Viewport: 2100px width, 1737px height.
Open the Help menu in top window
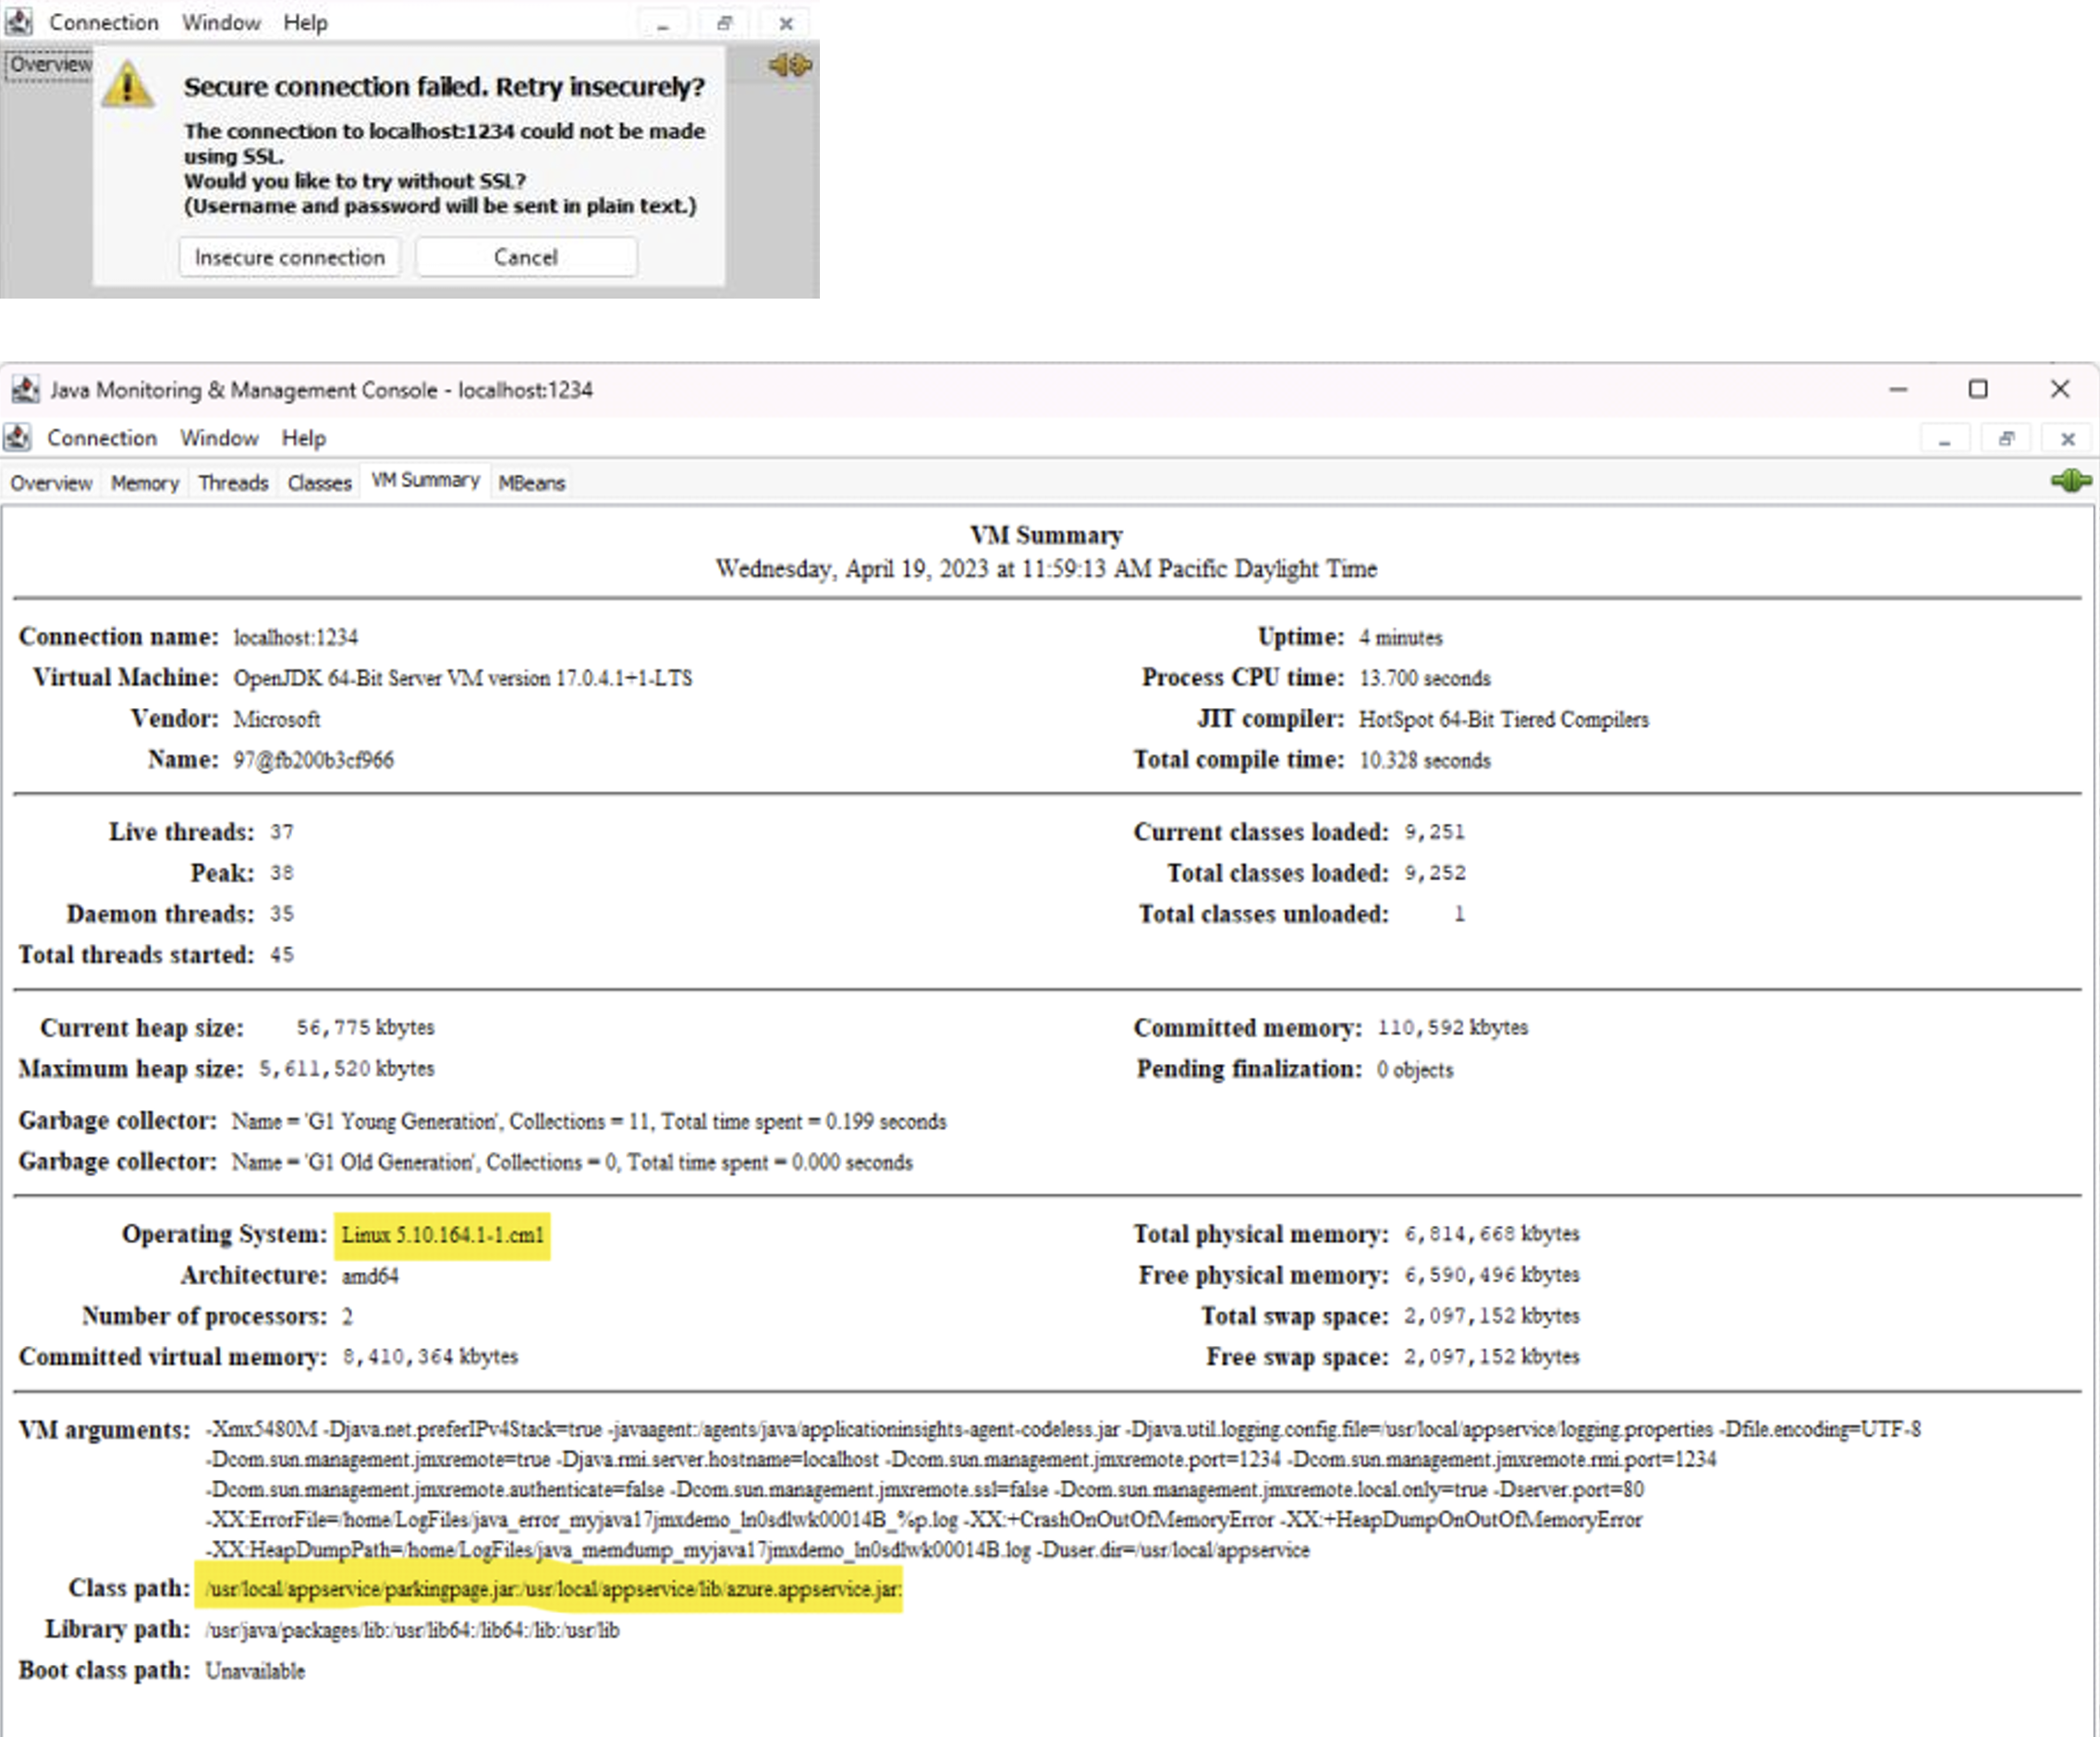click(305, 22)
